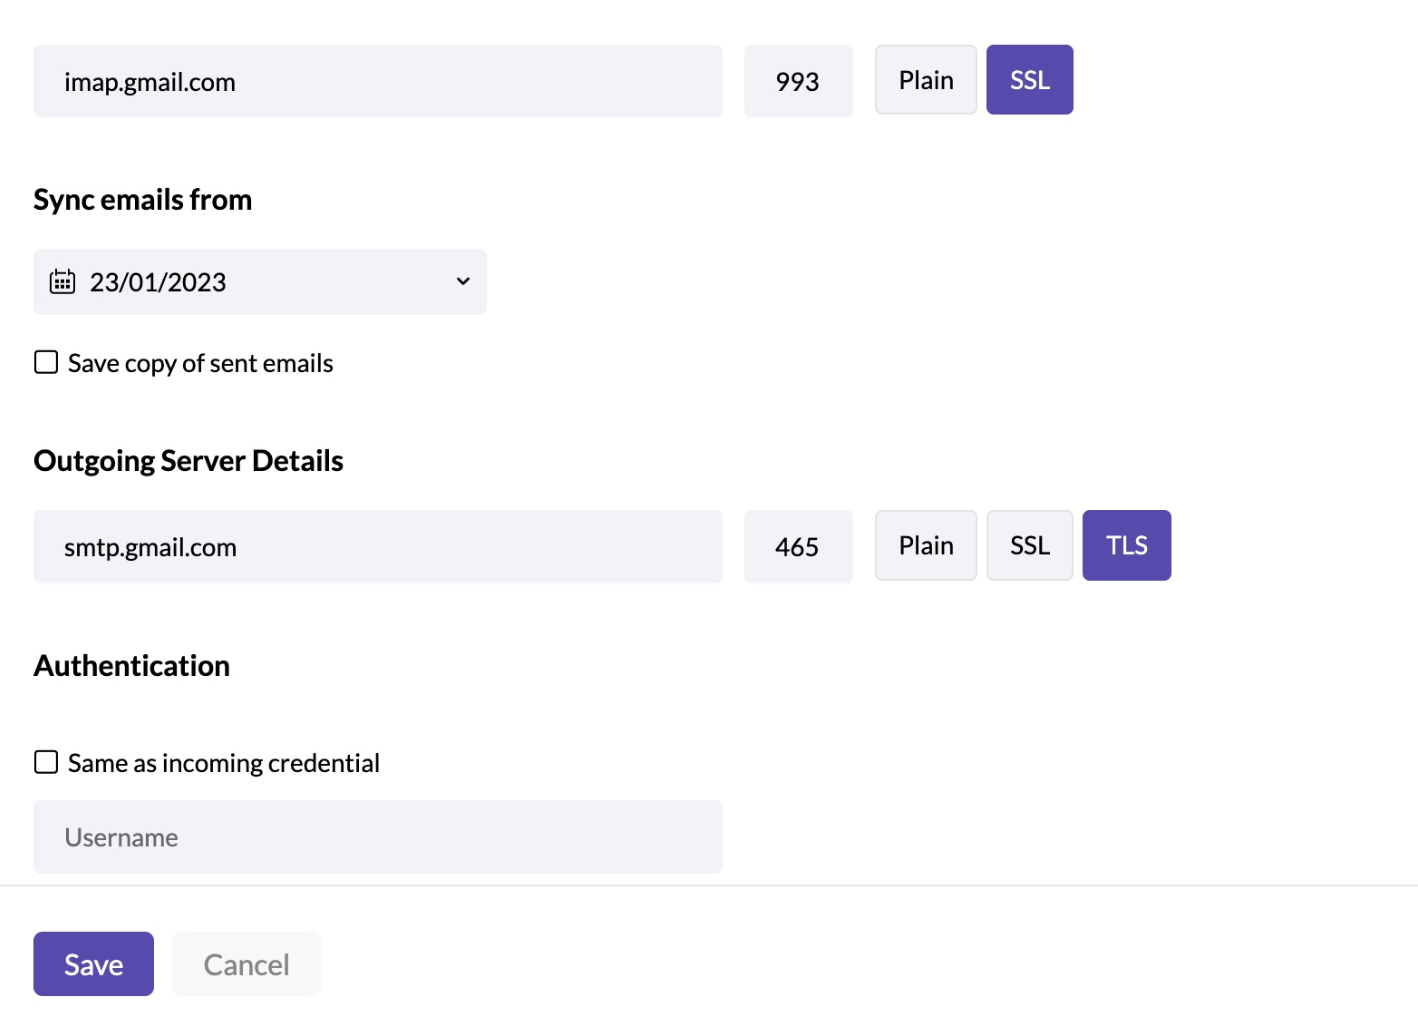Uncheck Save copy of sent emails
Image resolution: width=1418 pixels, height=1026 pixels.
pos(45,362)
